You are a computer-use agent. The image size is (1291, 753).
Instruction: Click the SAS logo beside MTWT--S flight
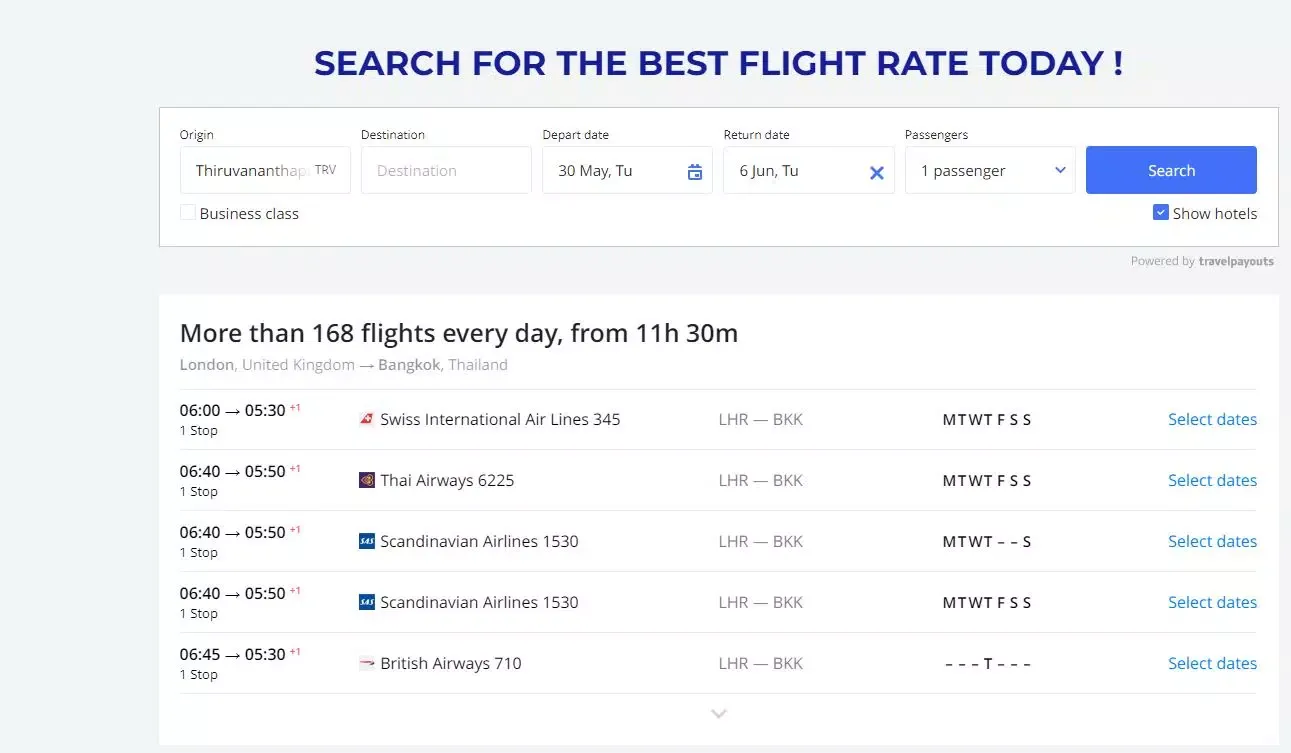point(367,541)
